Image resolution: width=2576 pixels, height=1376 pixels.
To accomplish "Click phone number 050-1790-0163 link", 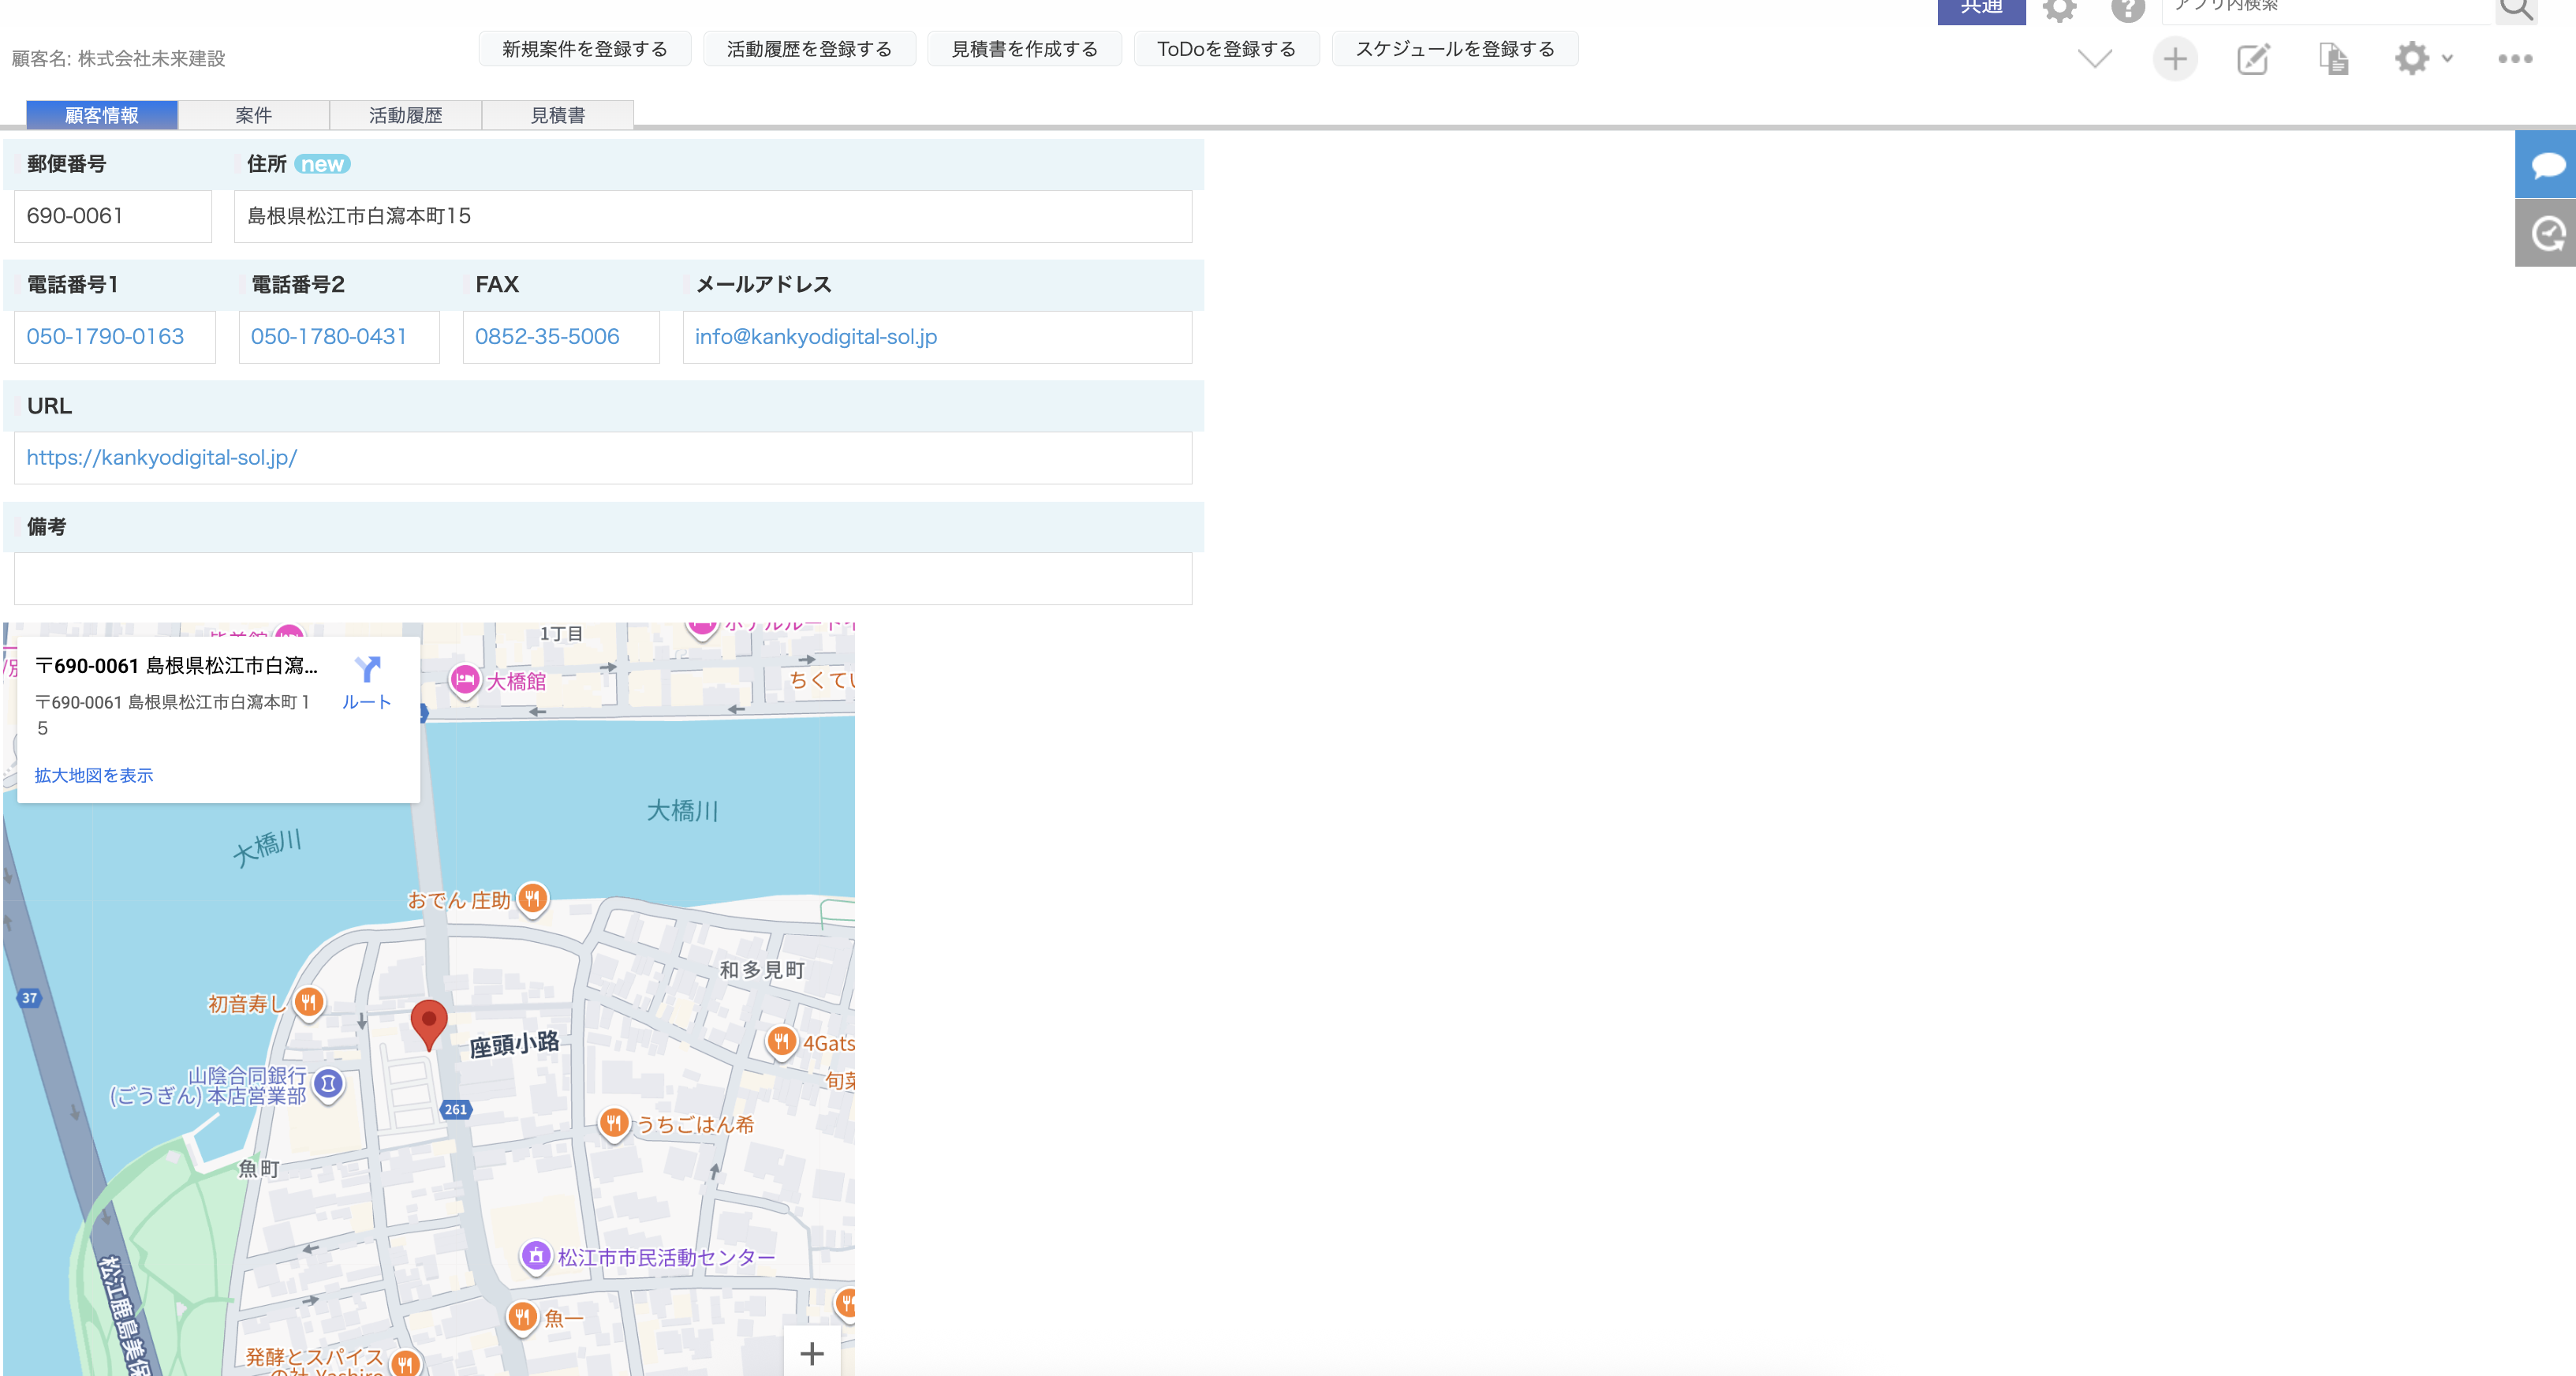I will tap(105, 337).
